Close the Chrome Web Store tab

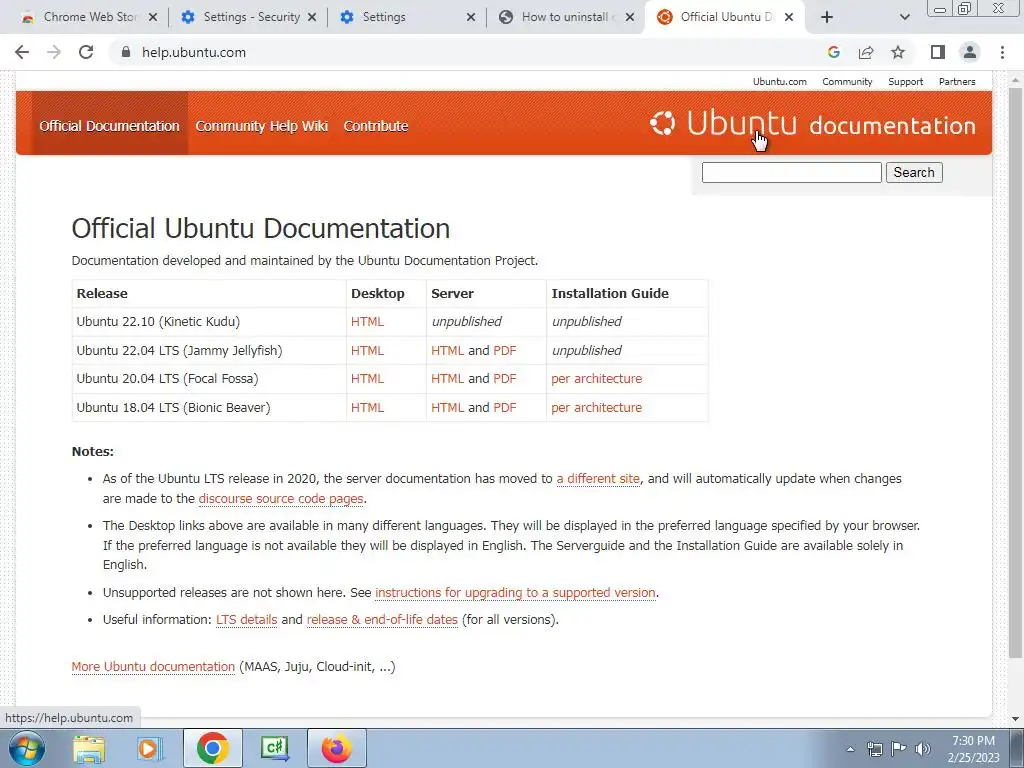coord(153,18)
